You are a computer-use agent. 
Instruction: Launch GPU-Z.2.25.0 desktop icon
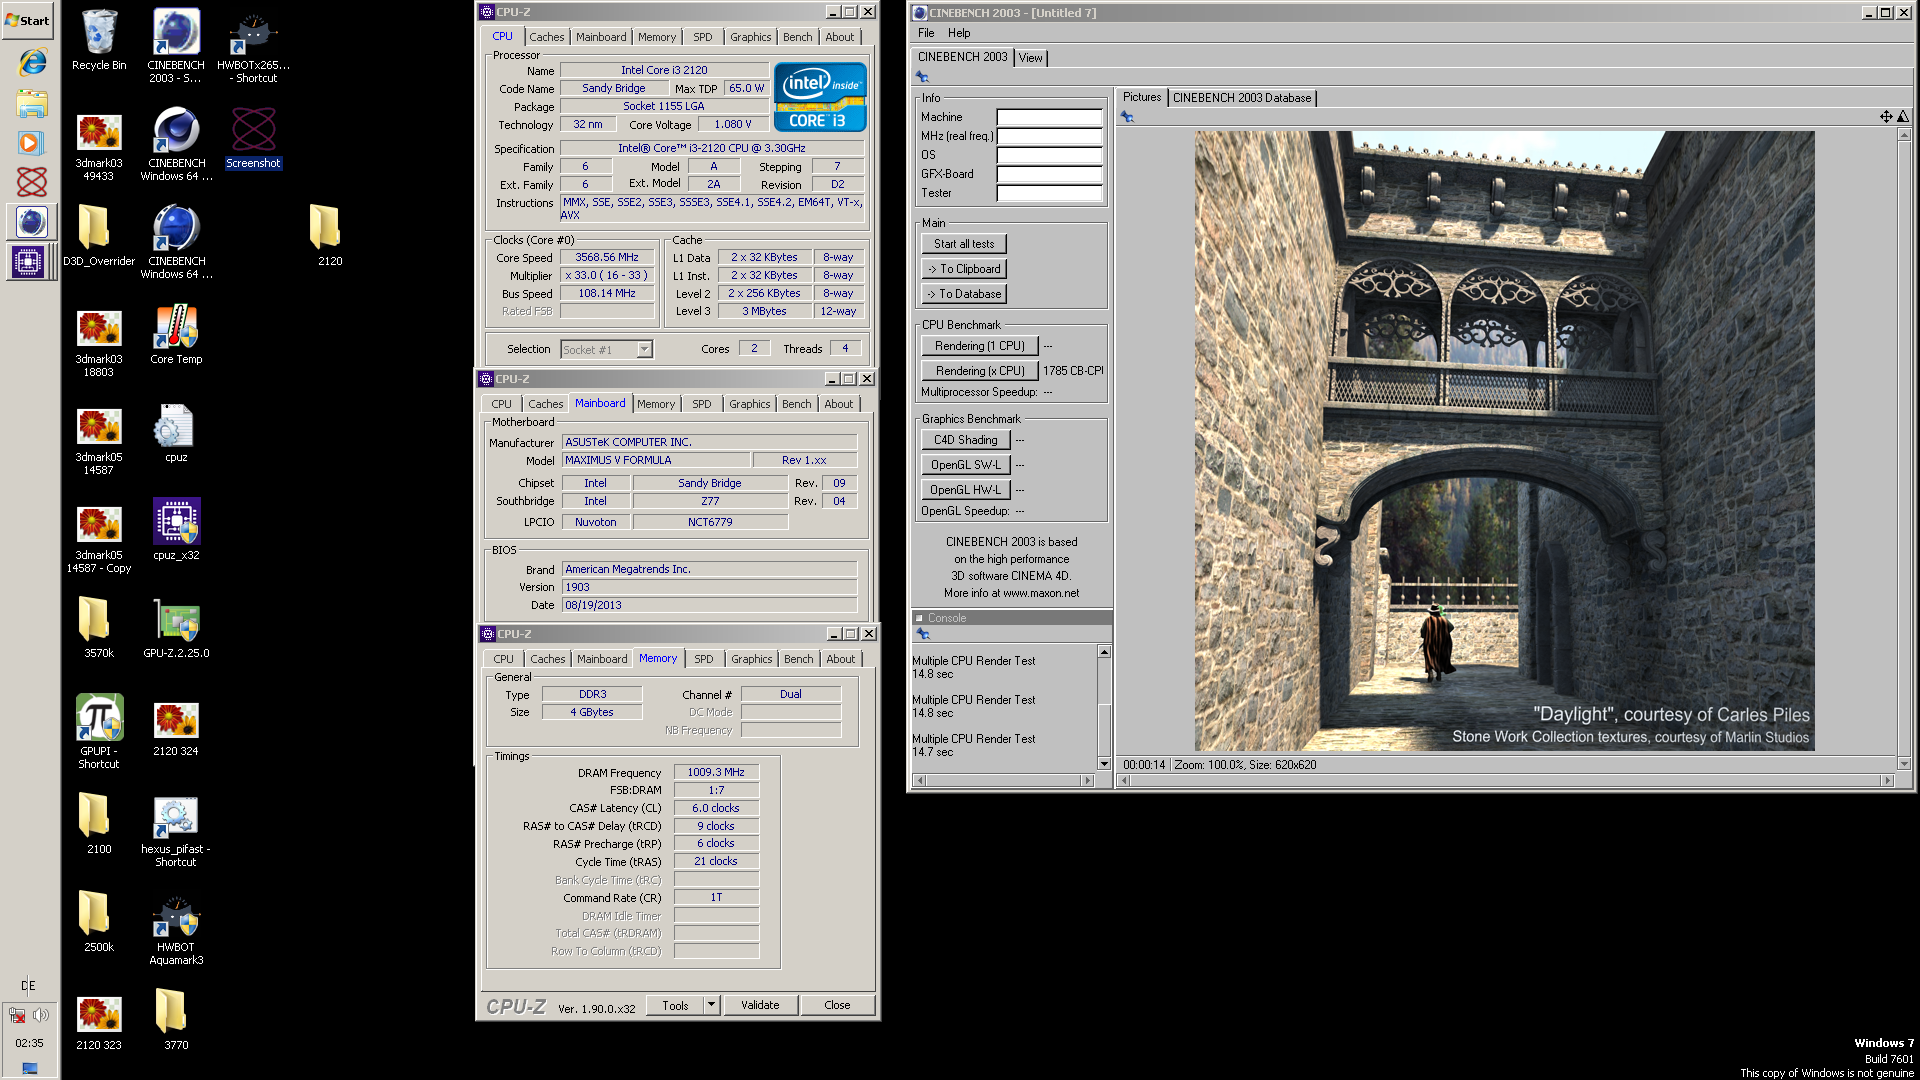click(x=176, y=627)
